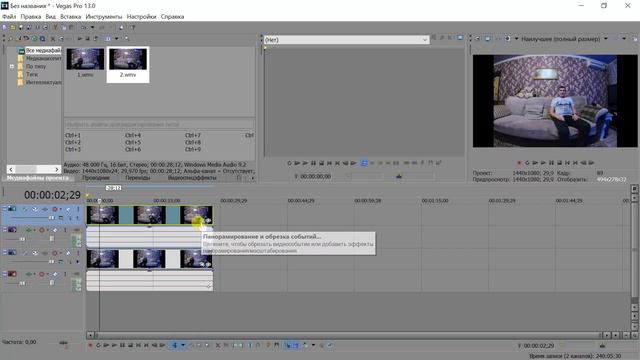Switch to the Переходы tab

pyautogui.click(x=138, y=178)
